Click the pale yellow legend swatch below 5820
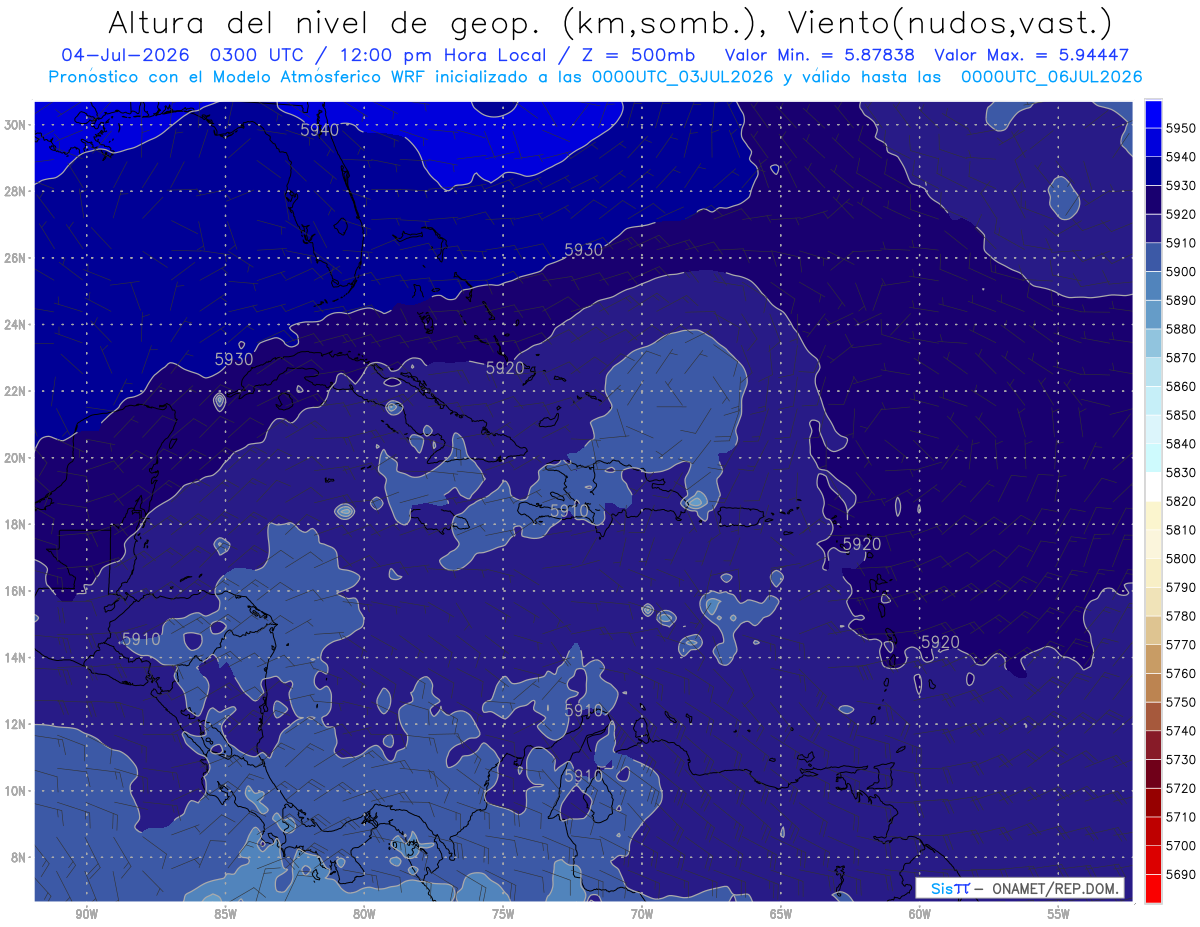1200x927 pixels. point(1153,515)
